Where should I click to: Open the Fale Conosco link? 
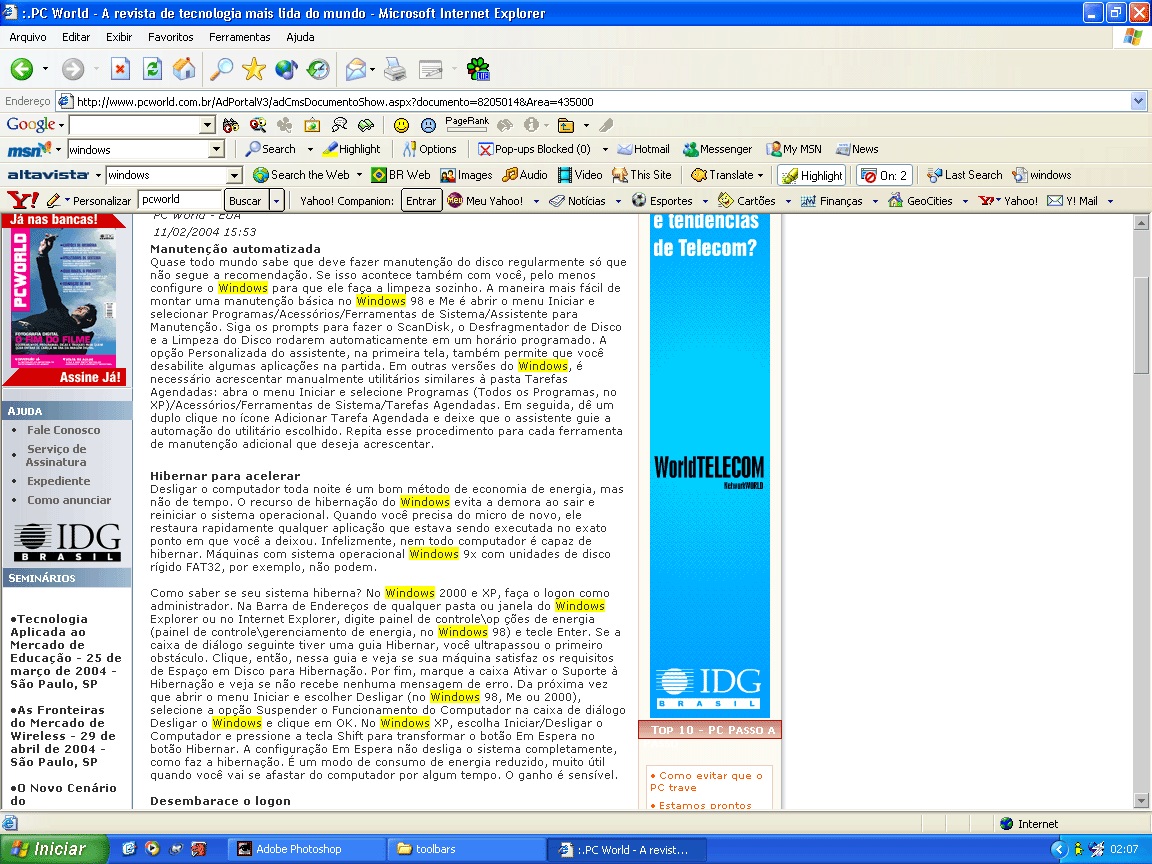pos(64,430)
